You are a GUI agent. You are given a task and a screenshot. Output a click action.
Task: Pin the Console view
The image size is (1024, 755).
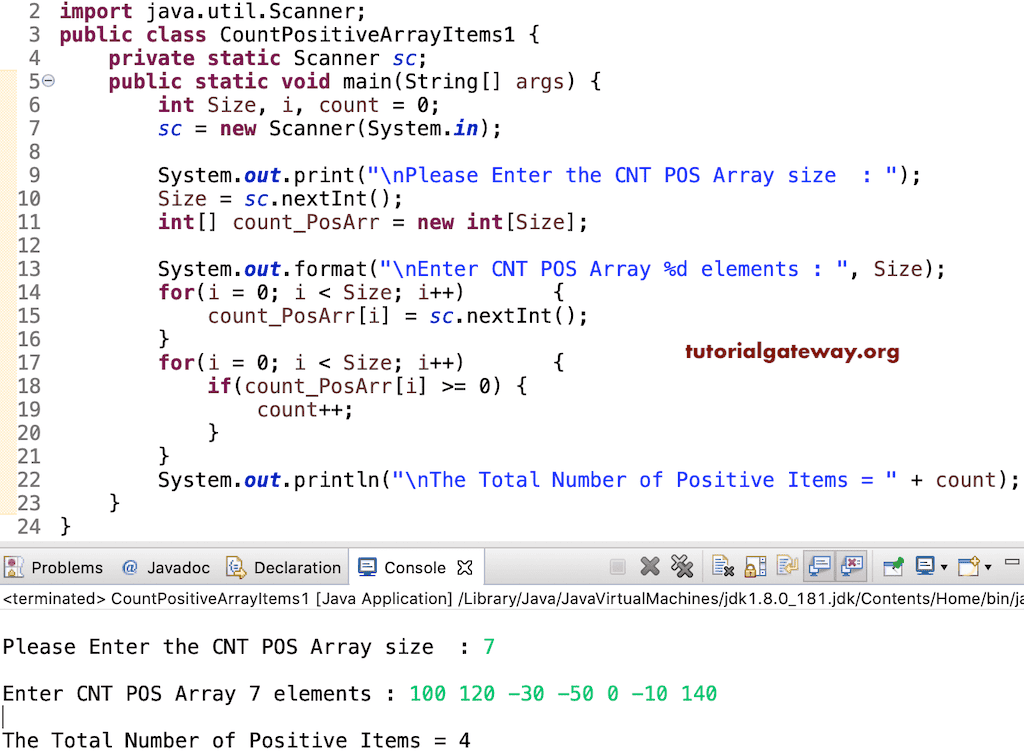pos(892,567)
